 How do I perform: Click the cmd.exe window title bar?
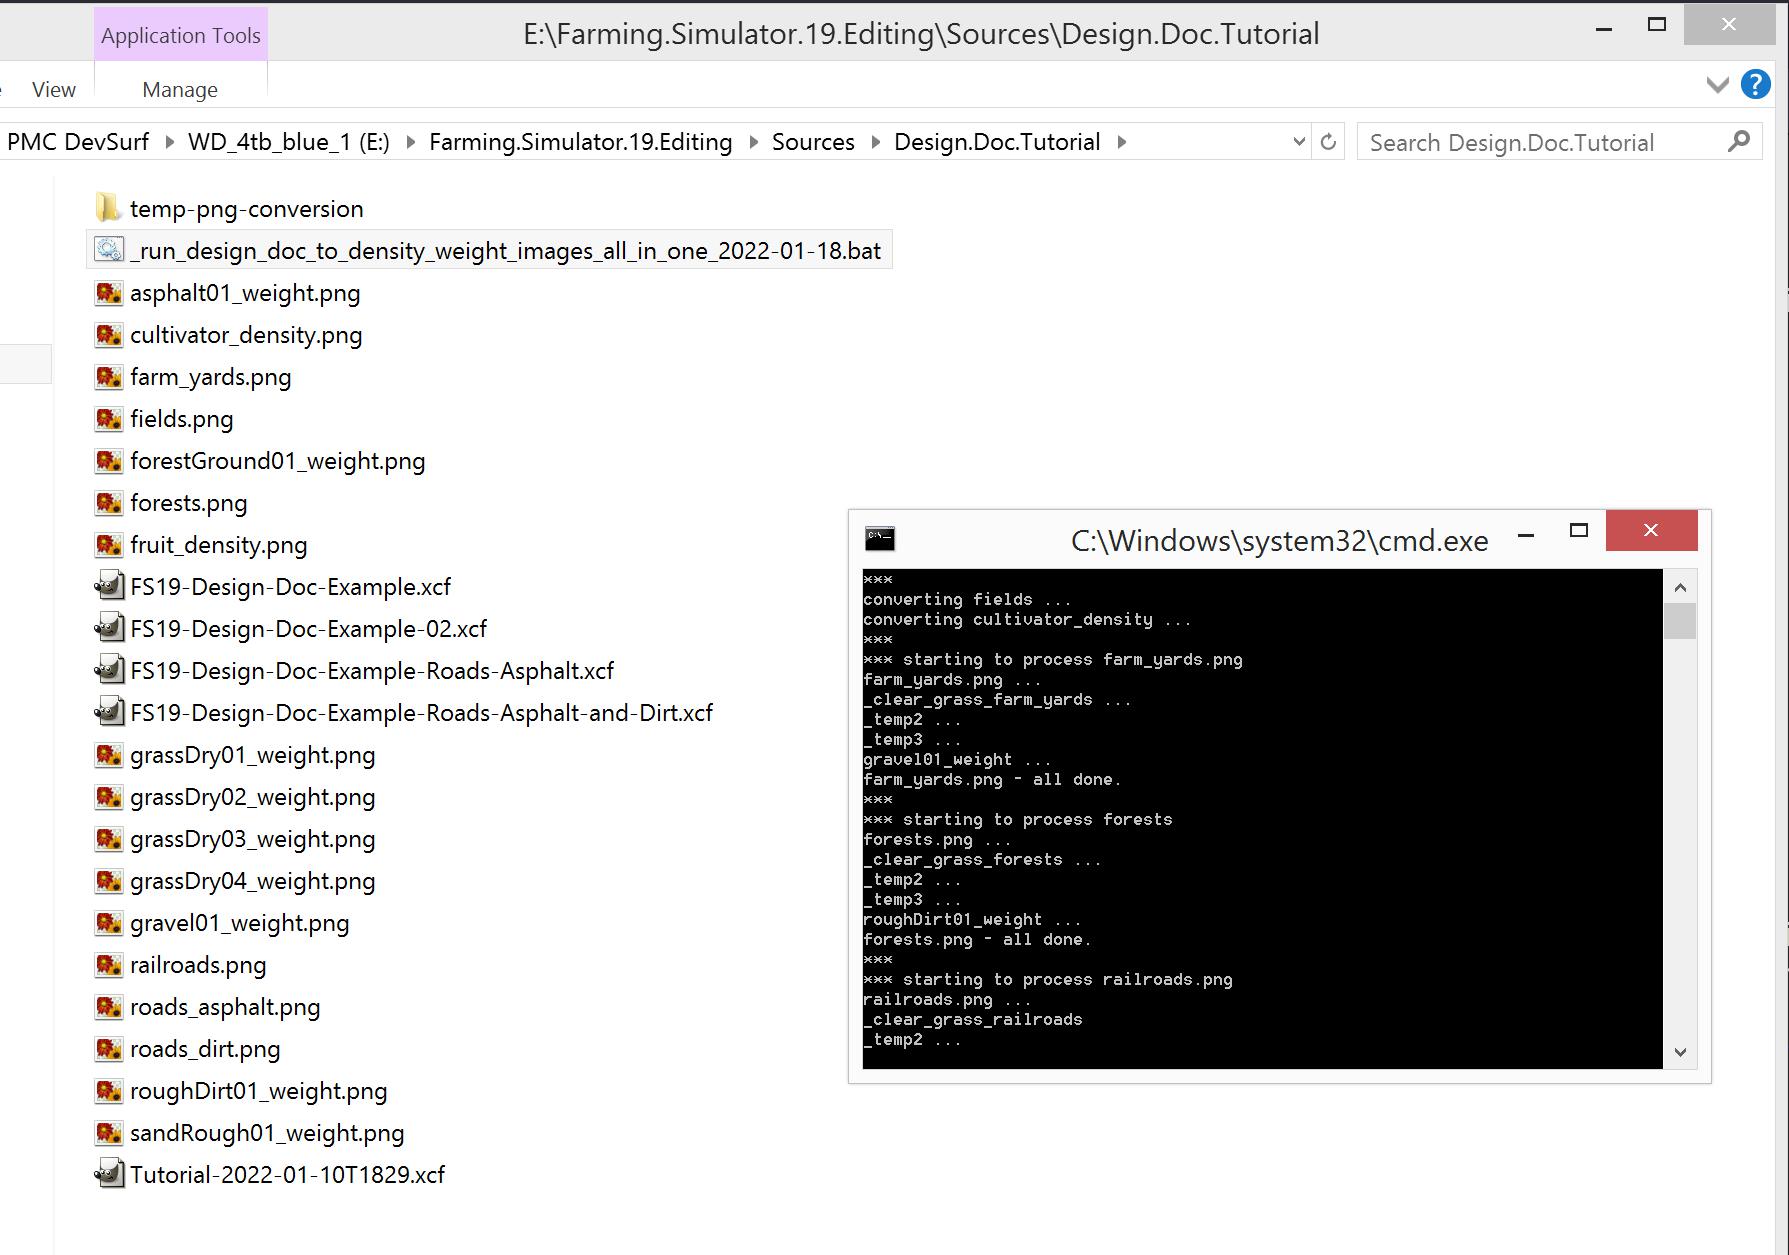coord(1279,540)
